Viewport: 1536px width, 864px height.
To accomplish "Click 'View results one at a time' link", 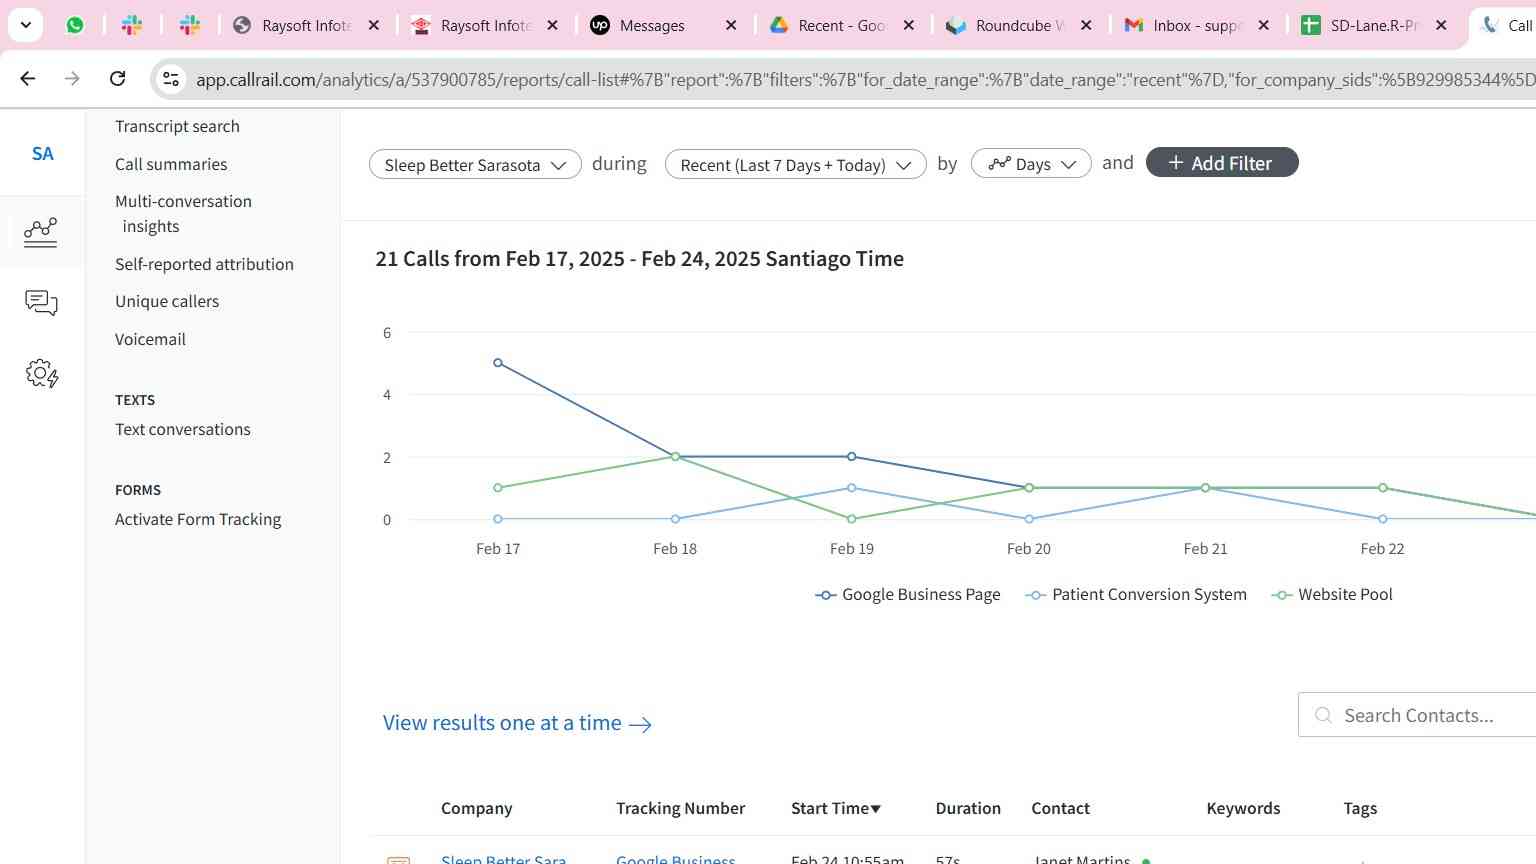I will 517,723.
